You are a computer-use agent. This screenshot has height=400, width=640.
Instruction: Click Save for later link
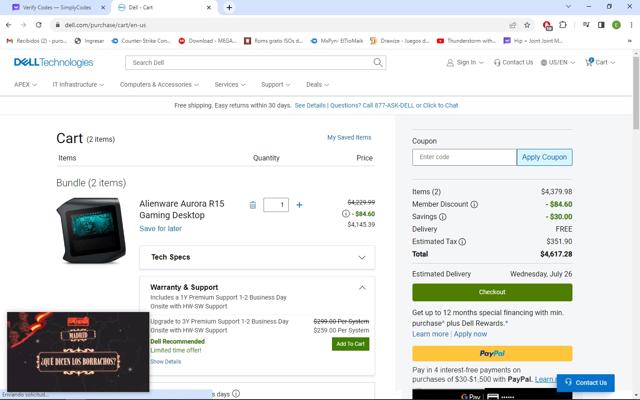tap(160, 229)
